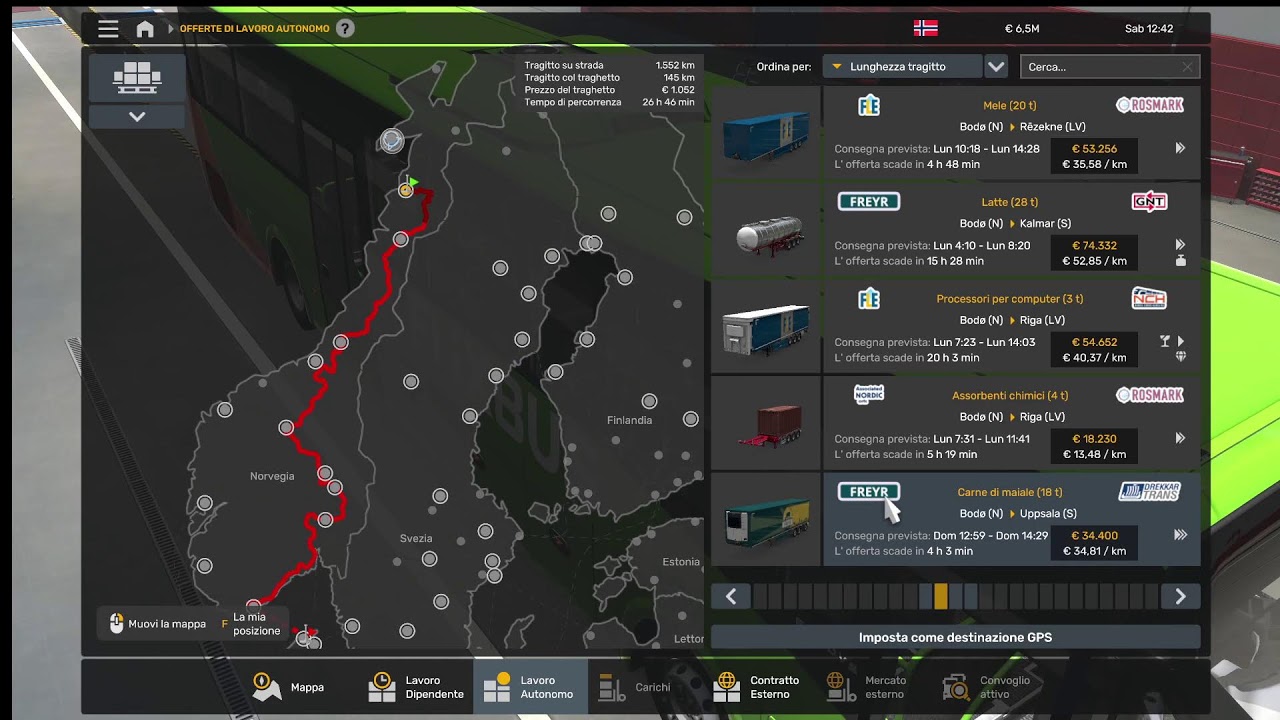Viewport: 1280px width, 720px height.
Task: Open the help question mark icon
Action: pyautogui.click(x=345, y=29)
